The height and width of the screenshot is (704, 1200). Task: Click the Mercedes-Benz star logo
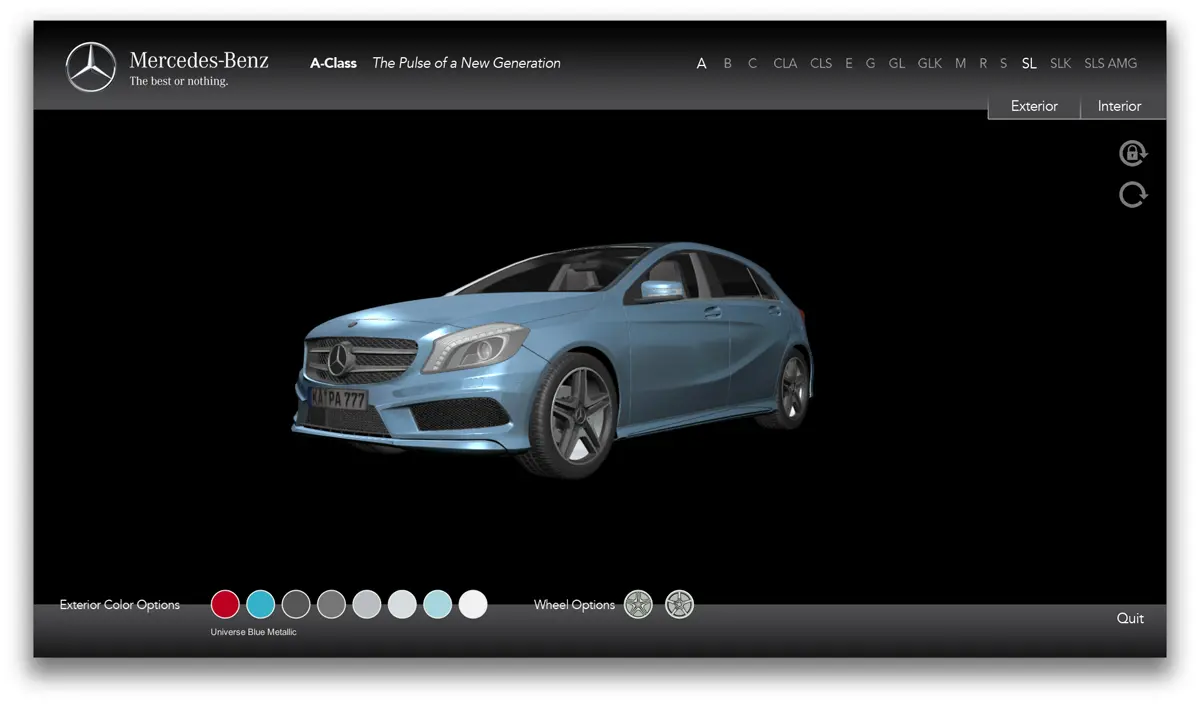click(91, 67)
